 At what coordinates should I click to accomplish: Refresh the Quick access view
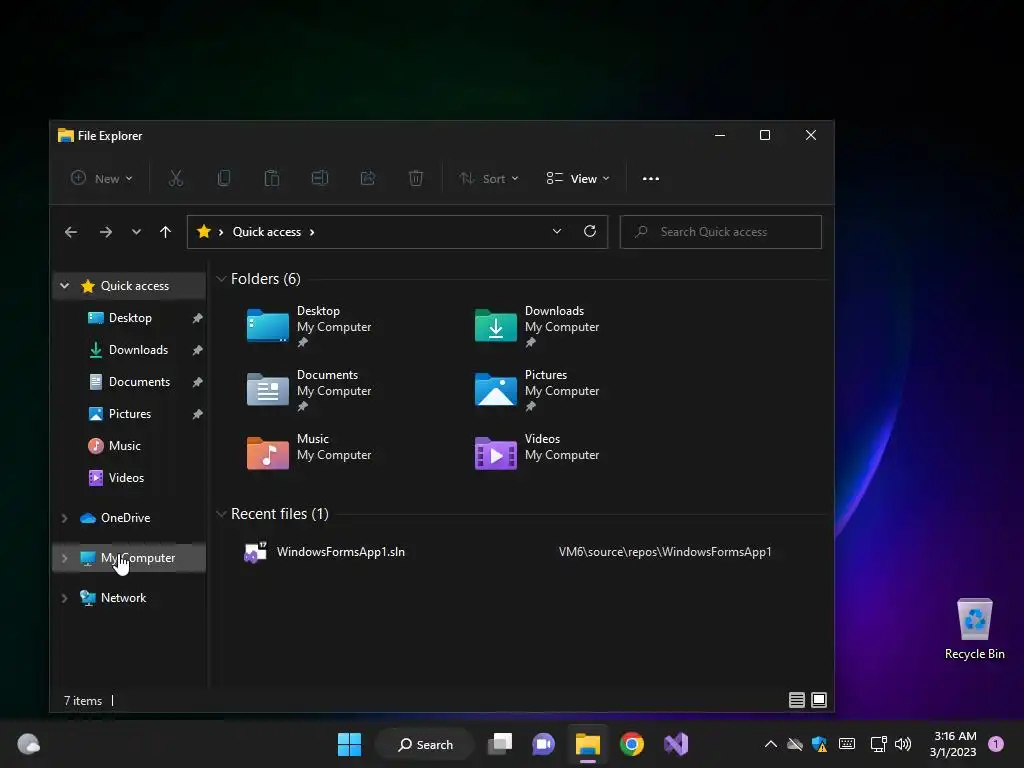590,231
